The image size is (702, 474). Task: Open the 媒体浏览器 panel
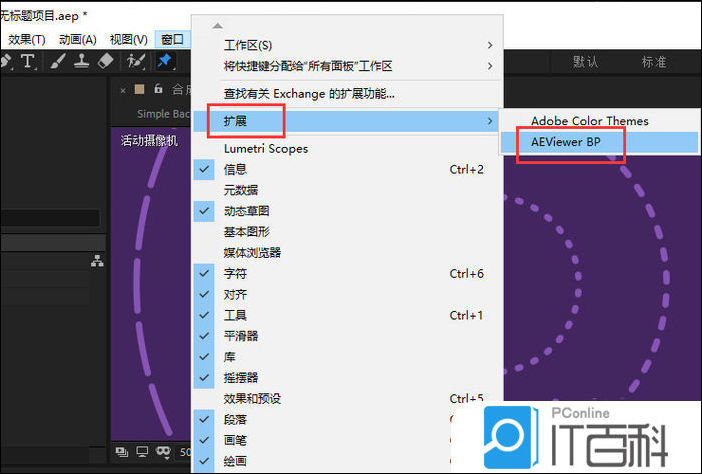point(347,252)
